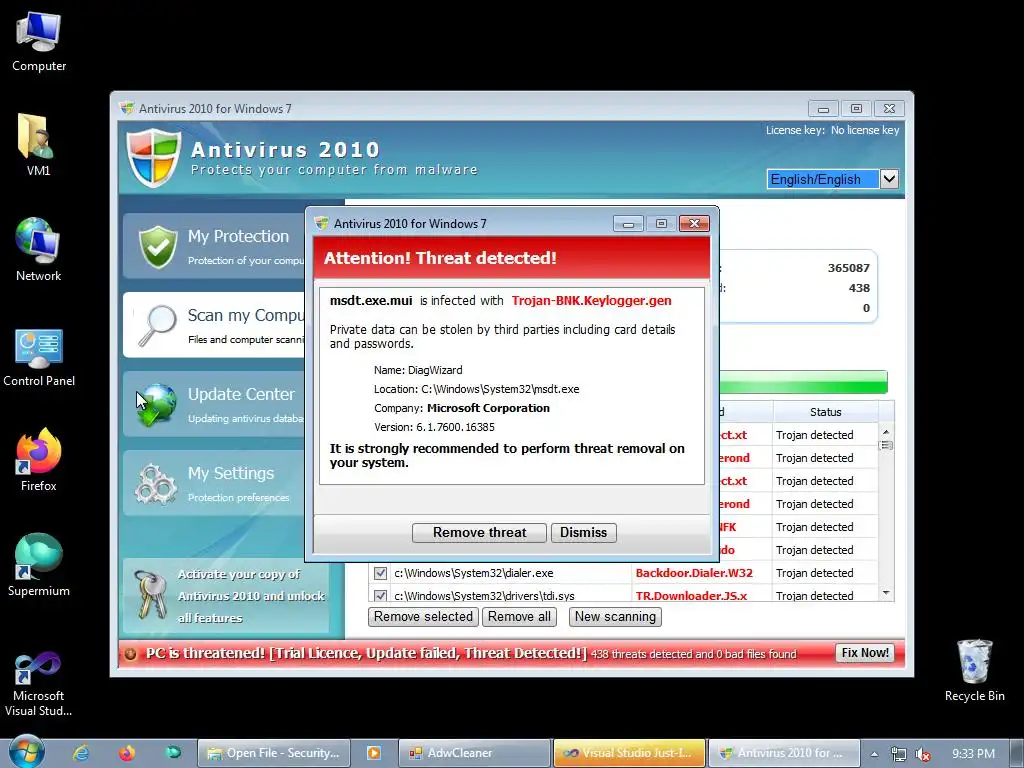The image size is (1024, 768).
Task: Click the Antivirus 2010 shield logo
Action: click(153, 157)
